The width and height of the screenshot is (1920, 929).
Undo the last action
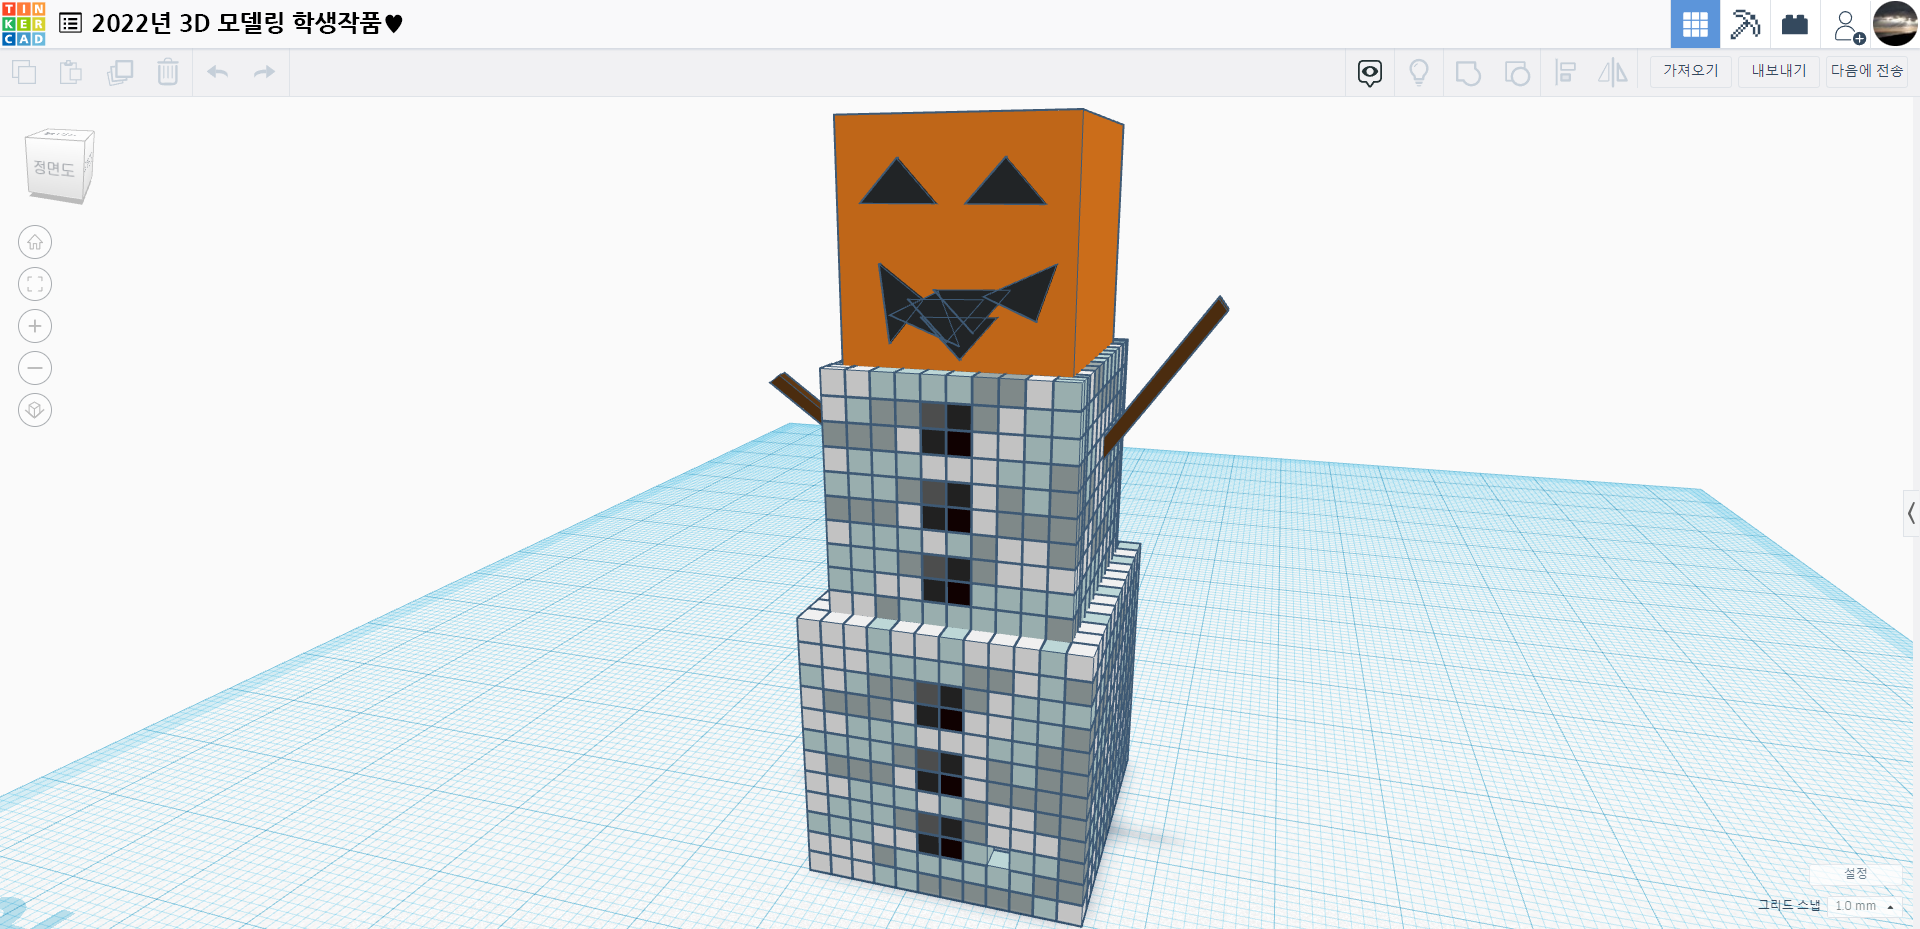coord(218,72)
